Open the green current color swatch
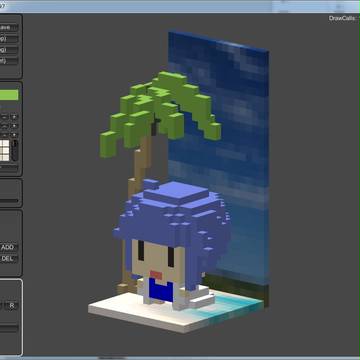The width and height of the screenshot is (360, 360). coord(9,95)
